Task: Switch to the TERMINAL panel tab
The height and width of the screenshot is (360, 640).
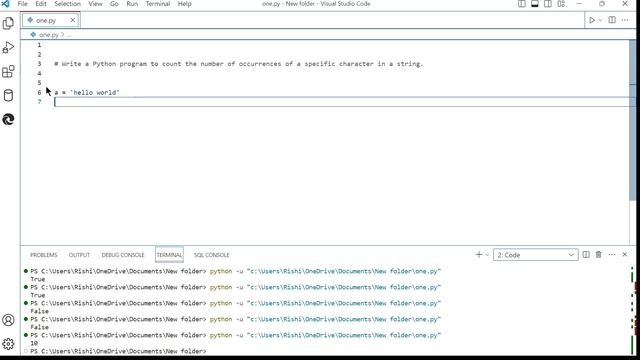Action: coord(169,255)
